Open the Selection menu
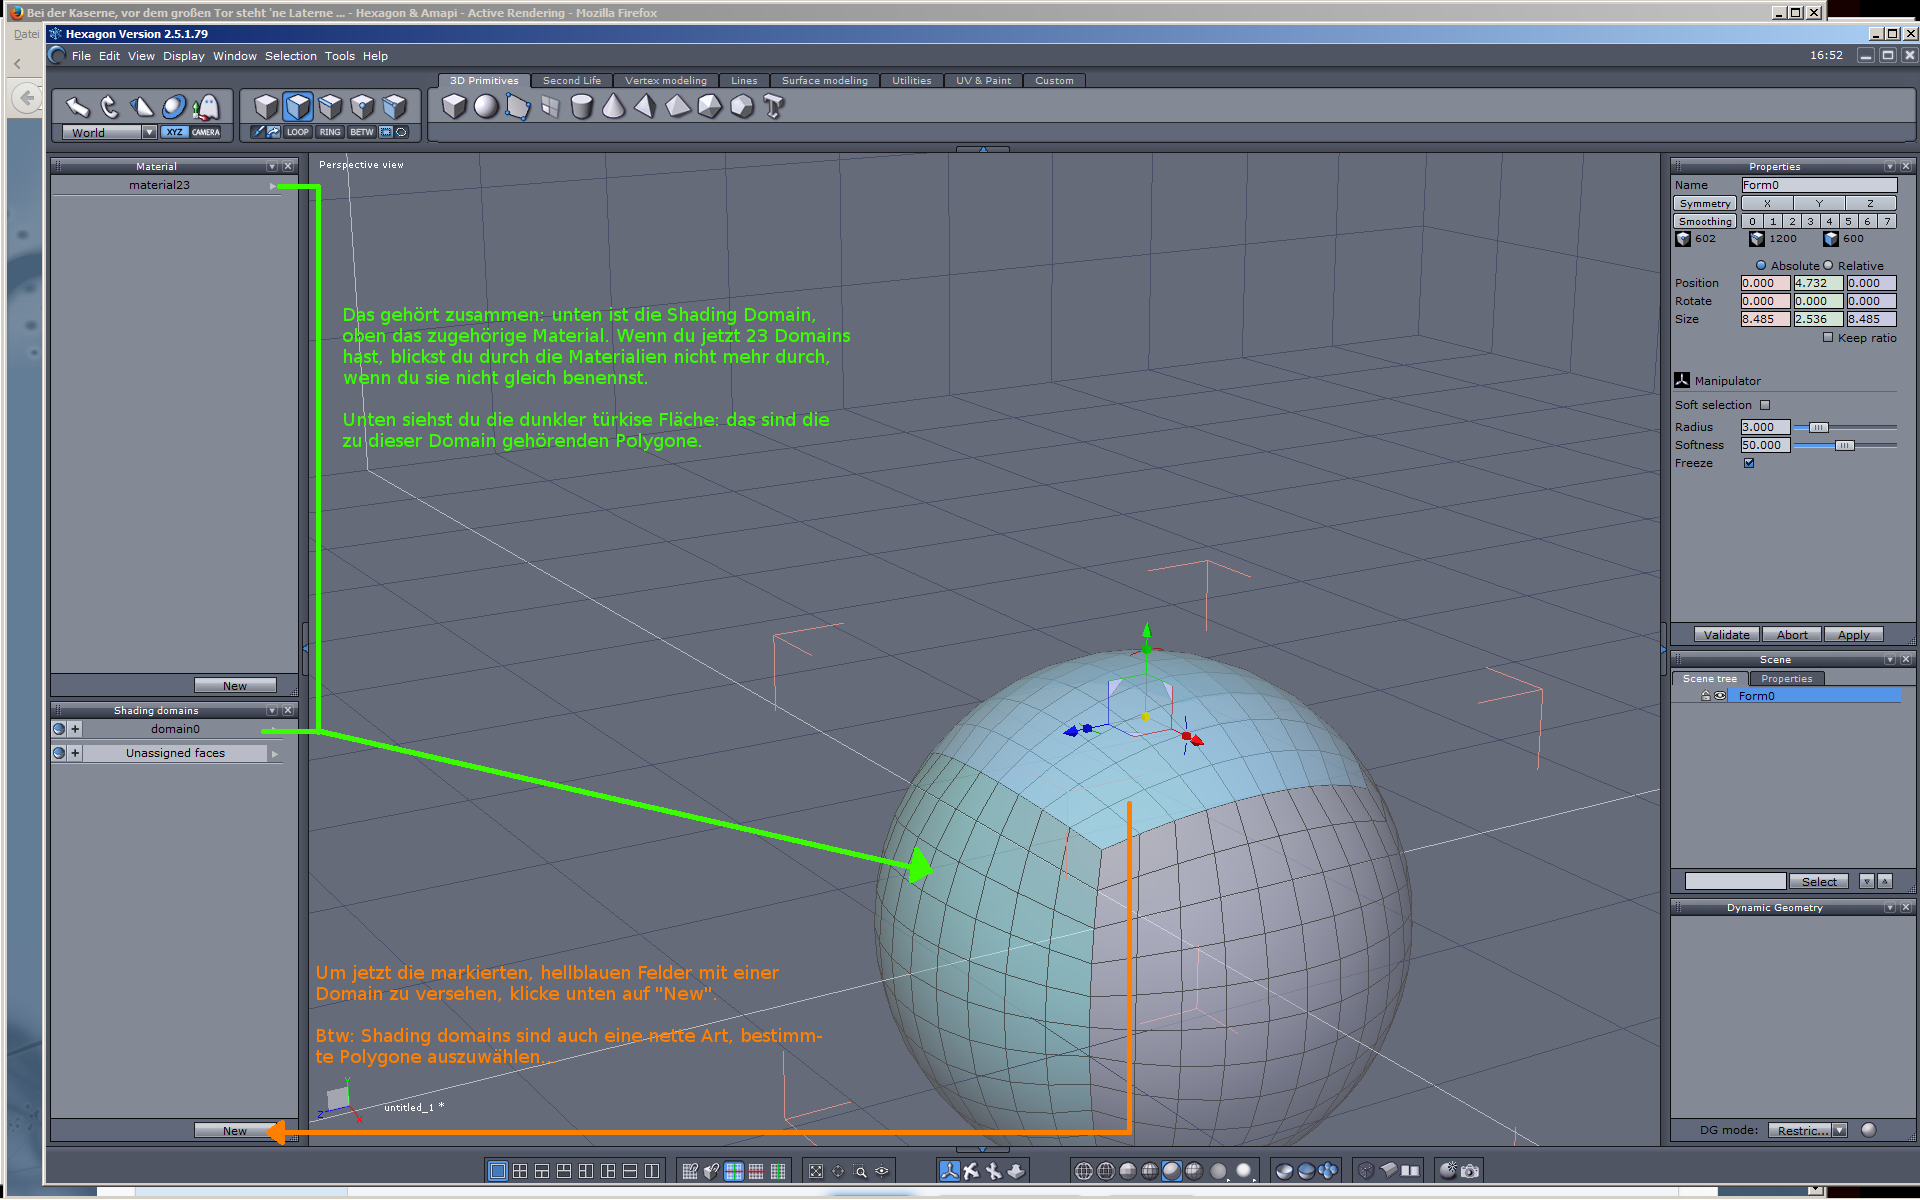This screenshot has height=1200, width=1920. [290, 56]
